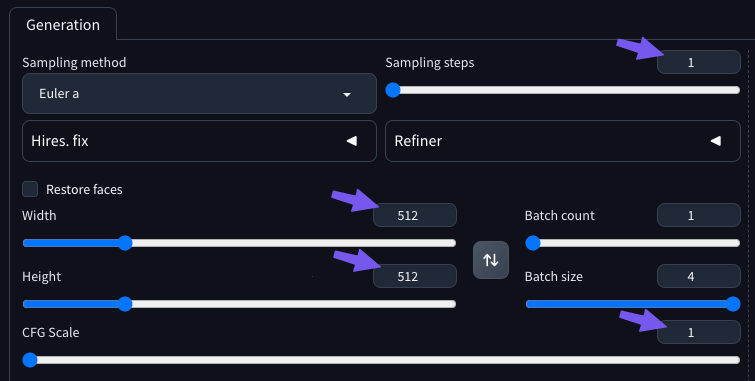Enable the Restore faces checkbox
Image resolution: width=755 pixels, height=381 pixels.
30,189
